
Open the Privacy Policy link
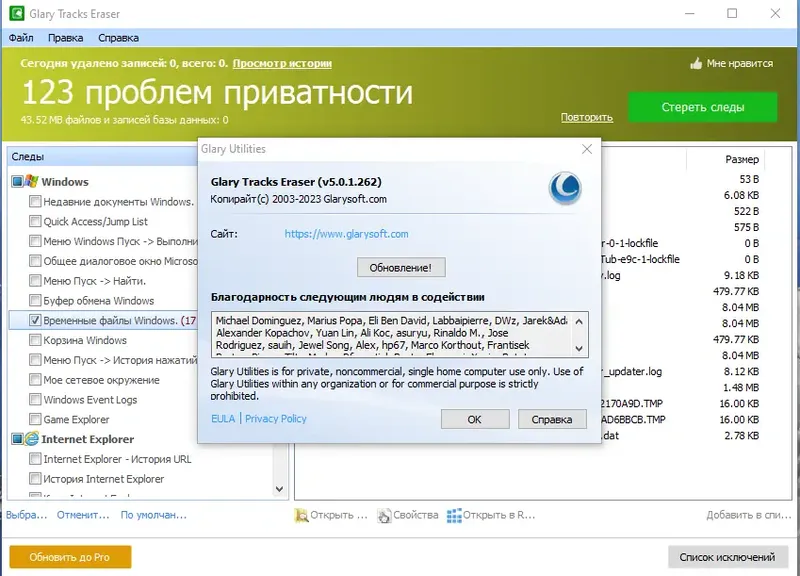(x=276, y=419)
